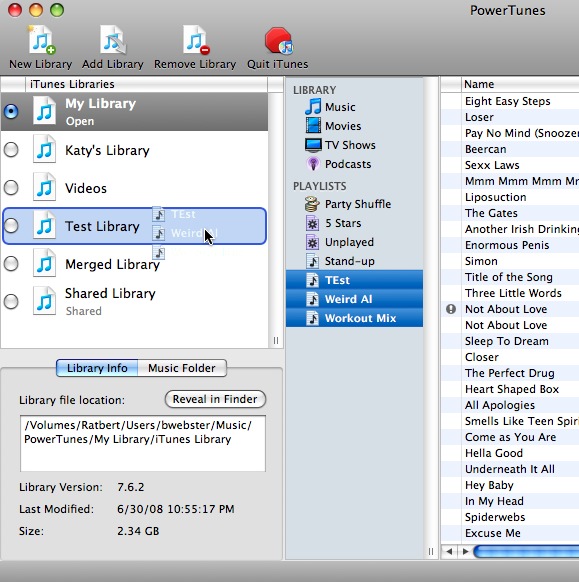Click the library file location text field

(x=143, y=444)
